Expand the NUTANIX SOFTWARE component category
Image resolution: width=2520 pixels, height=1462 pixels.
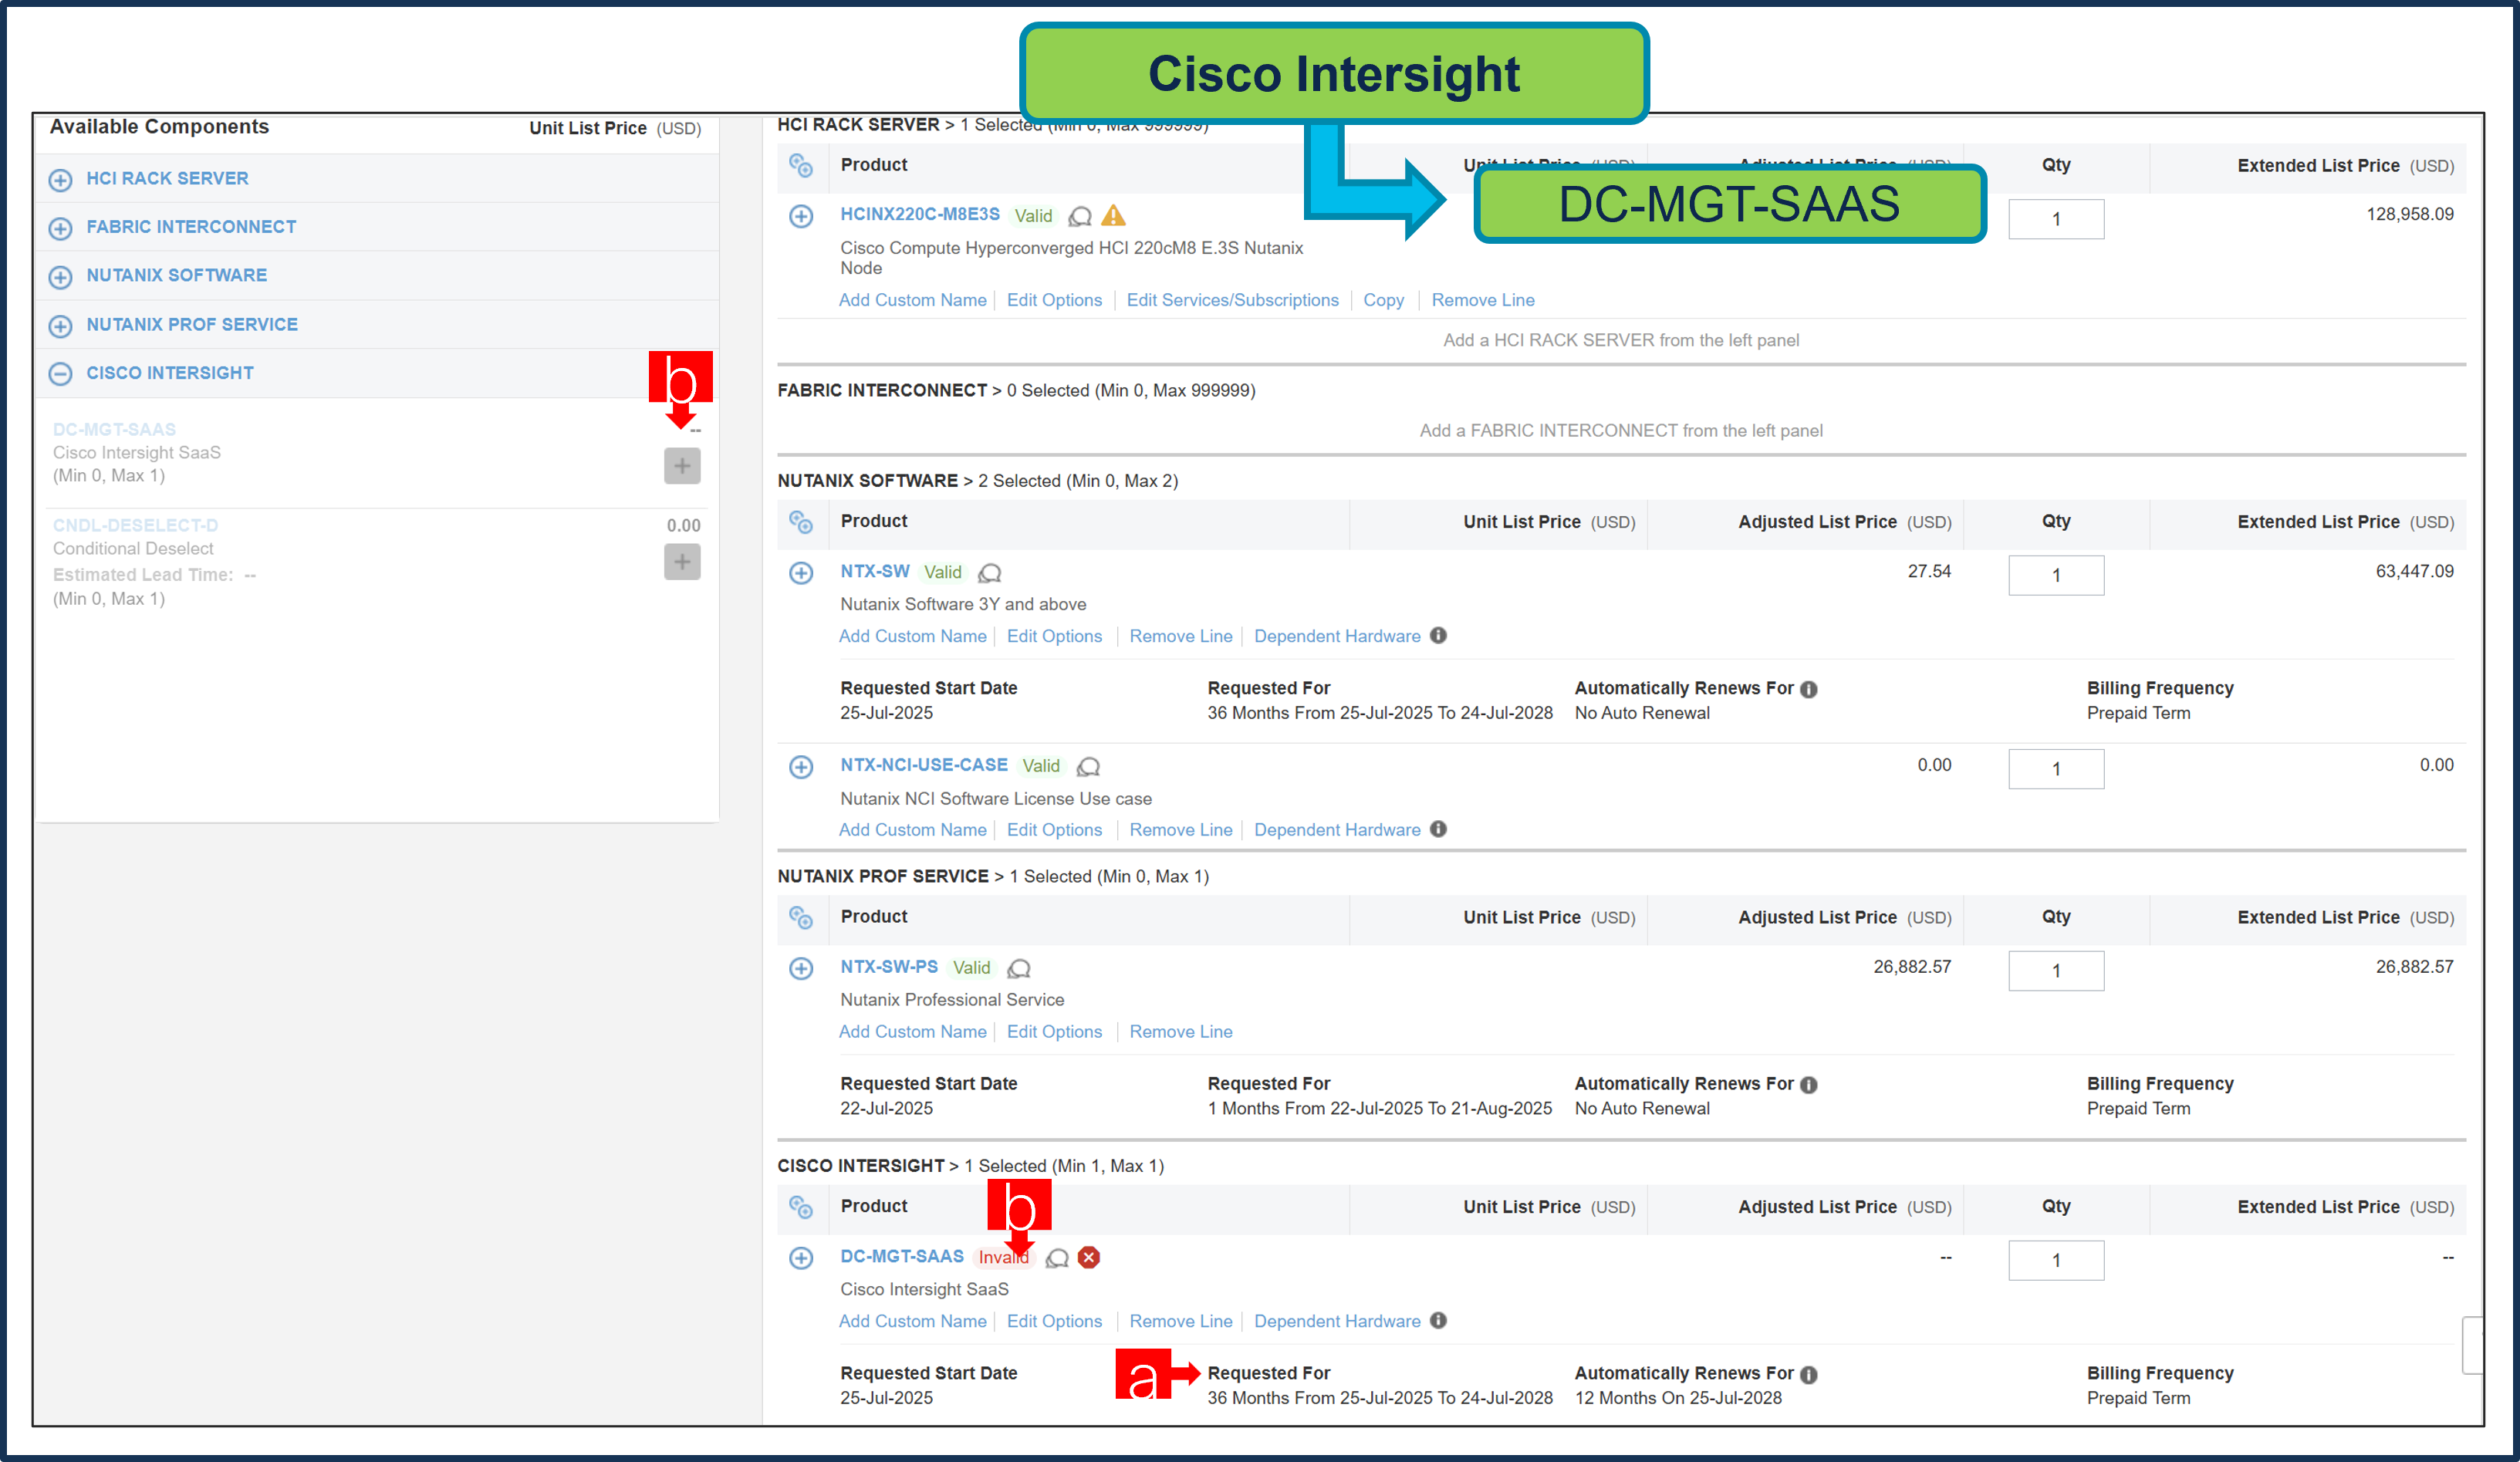60,276
